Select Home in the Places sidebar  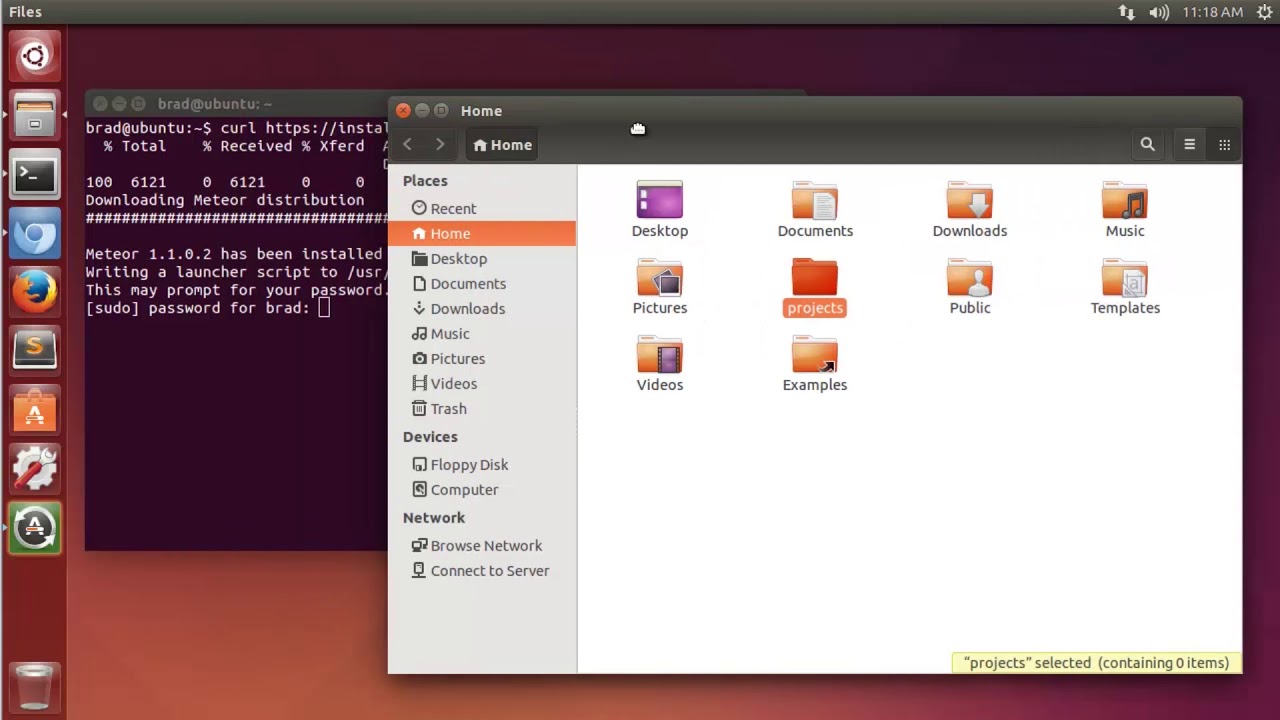482,233
